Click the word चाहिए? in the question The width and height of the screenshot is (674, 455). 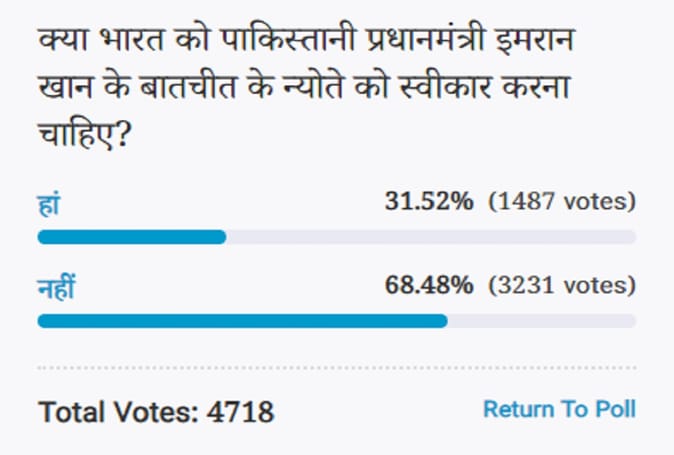click(84, 134)
